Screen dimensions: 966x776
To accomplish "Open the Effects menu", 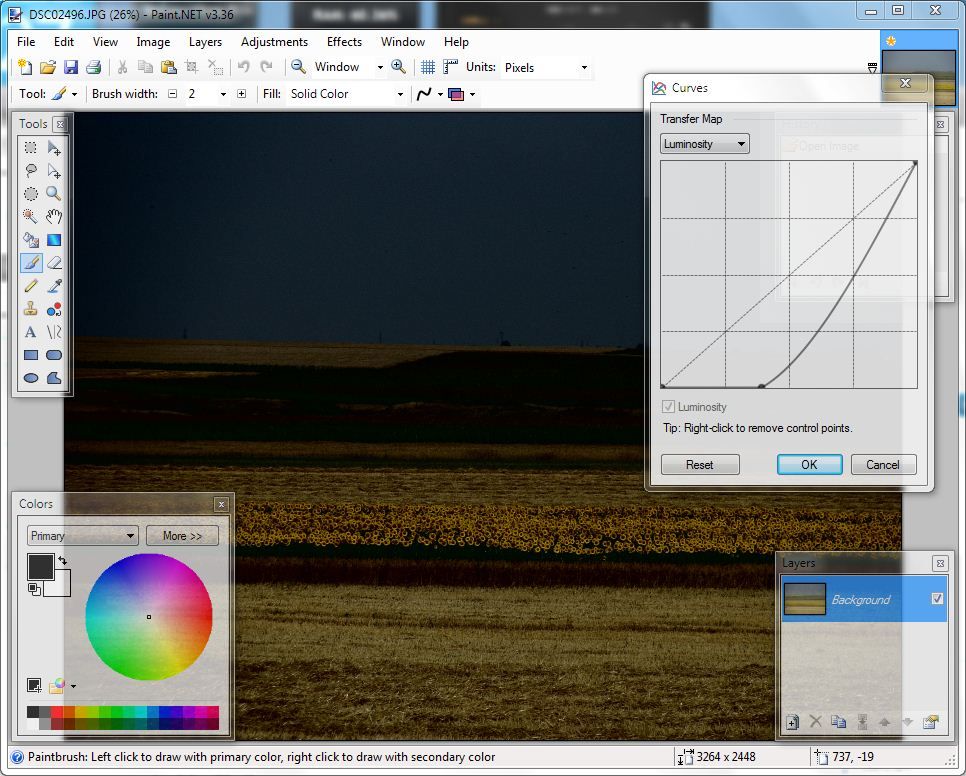I will coord(344,42).
